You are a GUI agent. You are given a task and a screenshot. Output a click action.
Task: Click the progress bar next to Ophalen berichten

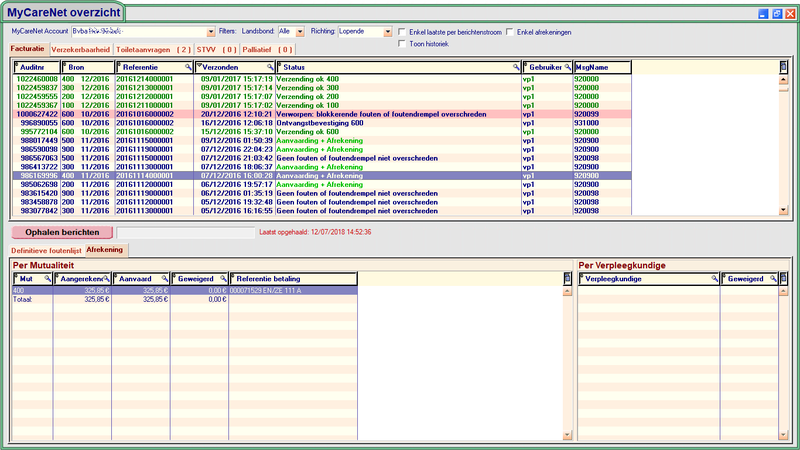pos(185,231)
